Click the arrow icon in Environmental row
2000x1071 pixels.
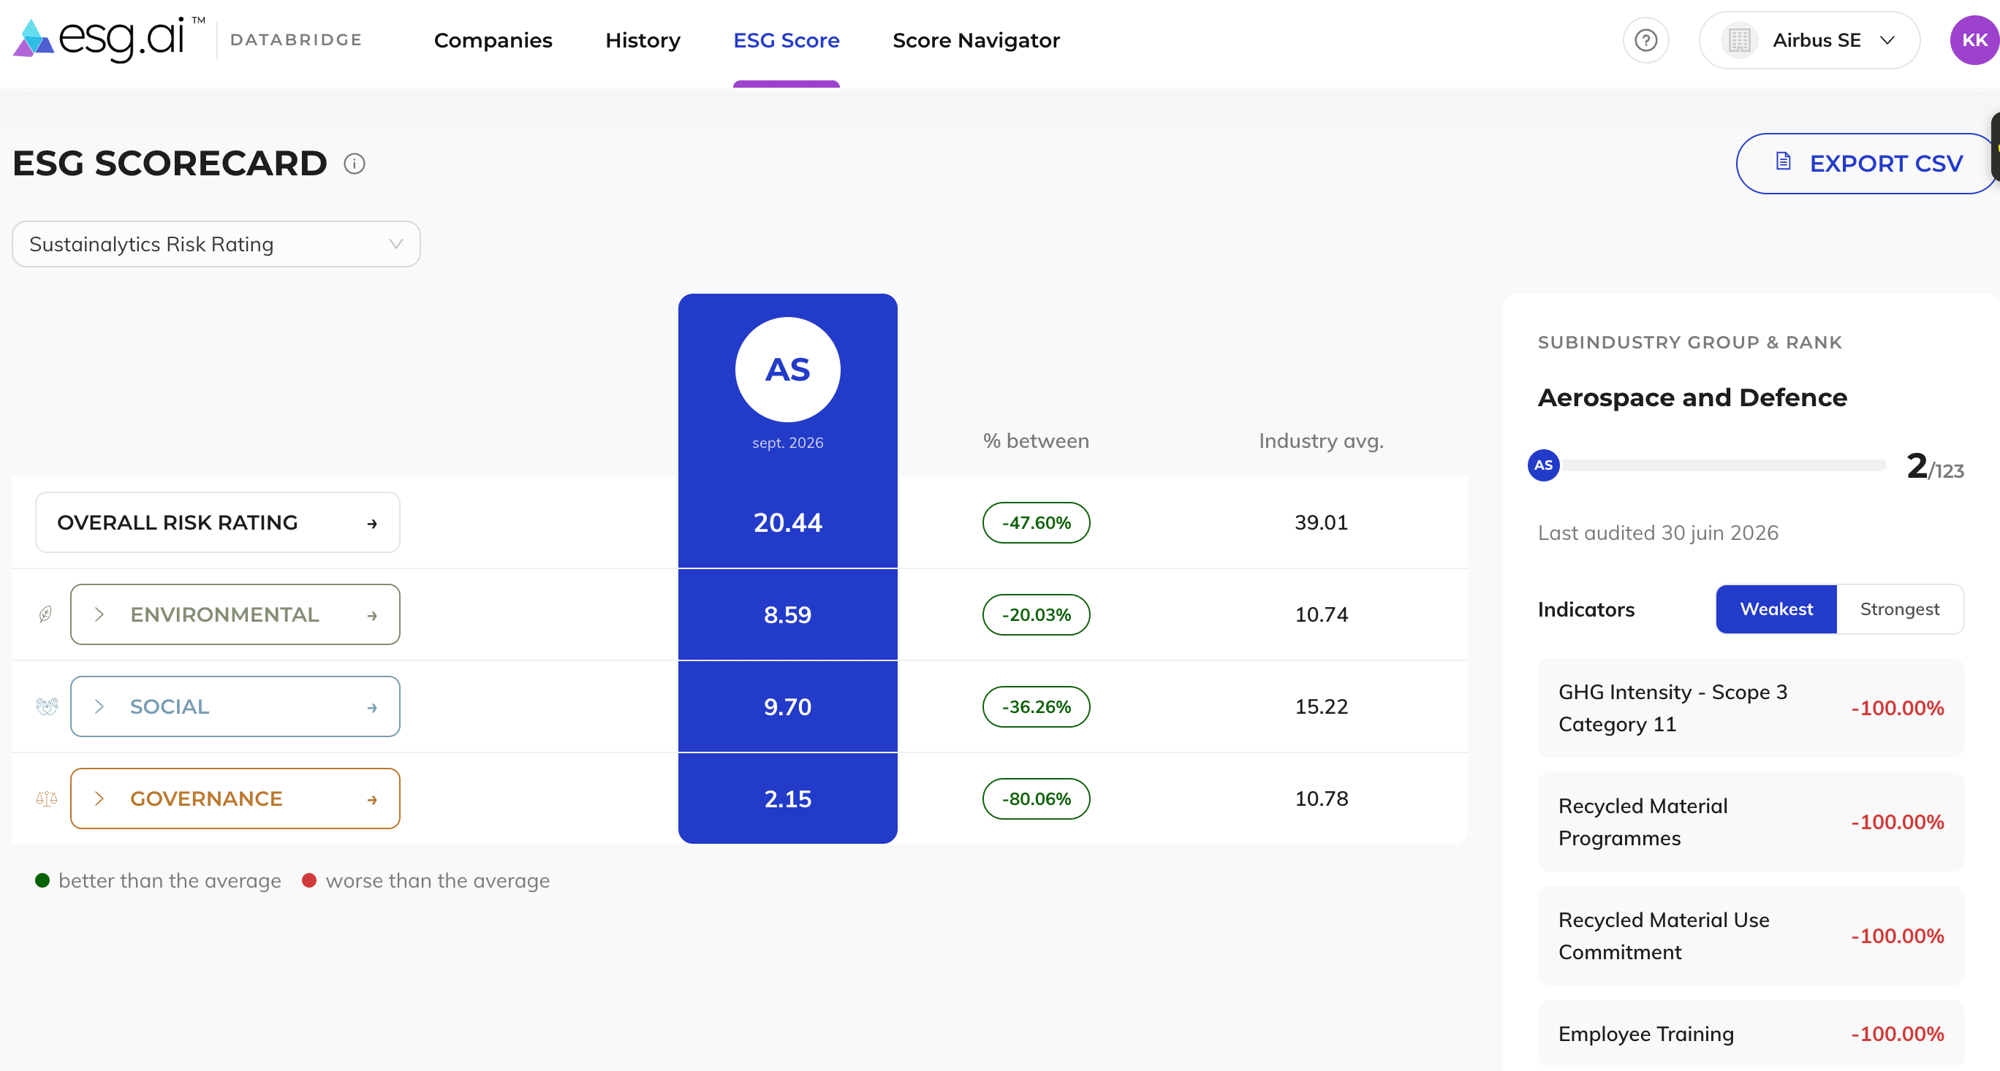click(x=372, y=615)
